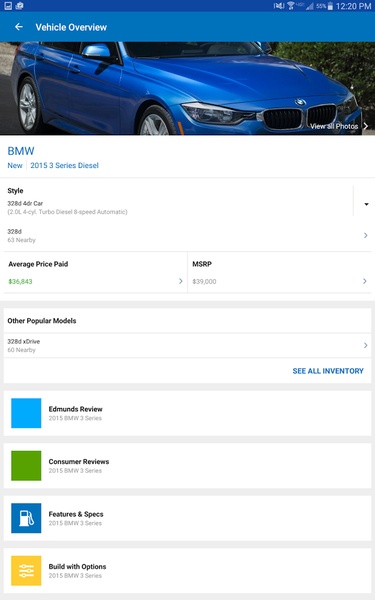Image resolution: width=375 pixels, height=600 pixels.
Task: Tap the battery icon in status bar
Action: point(330,6)
